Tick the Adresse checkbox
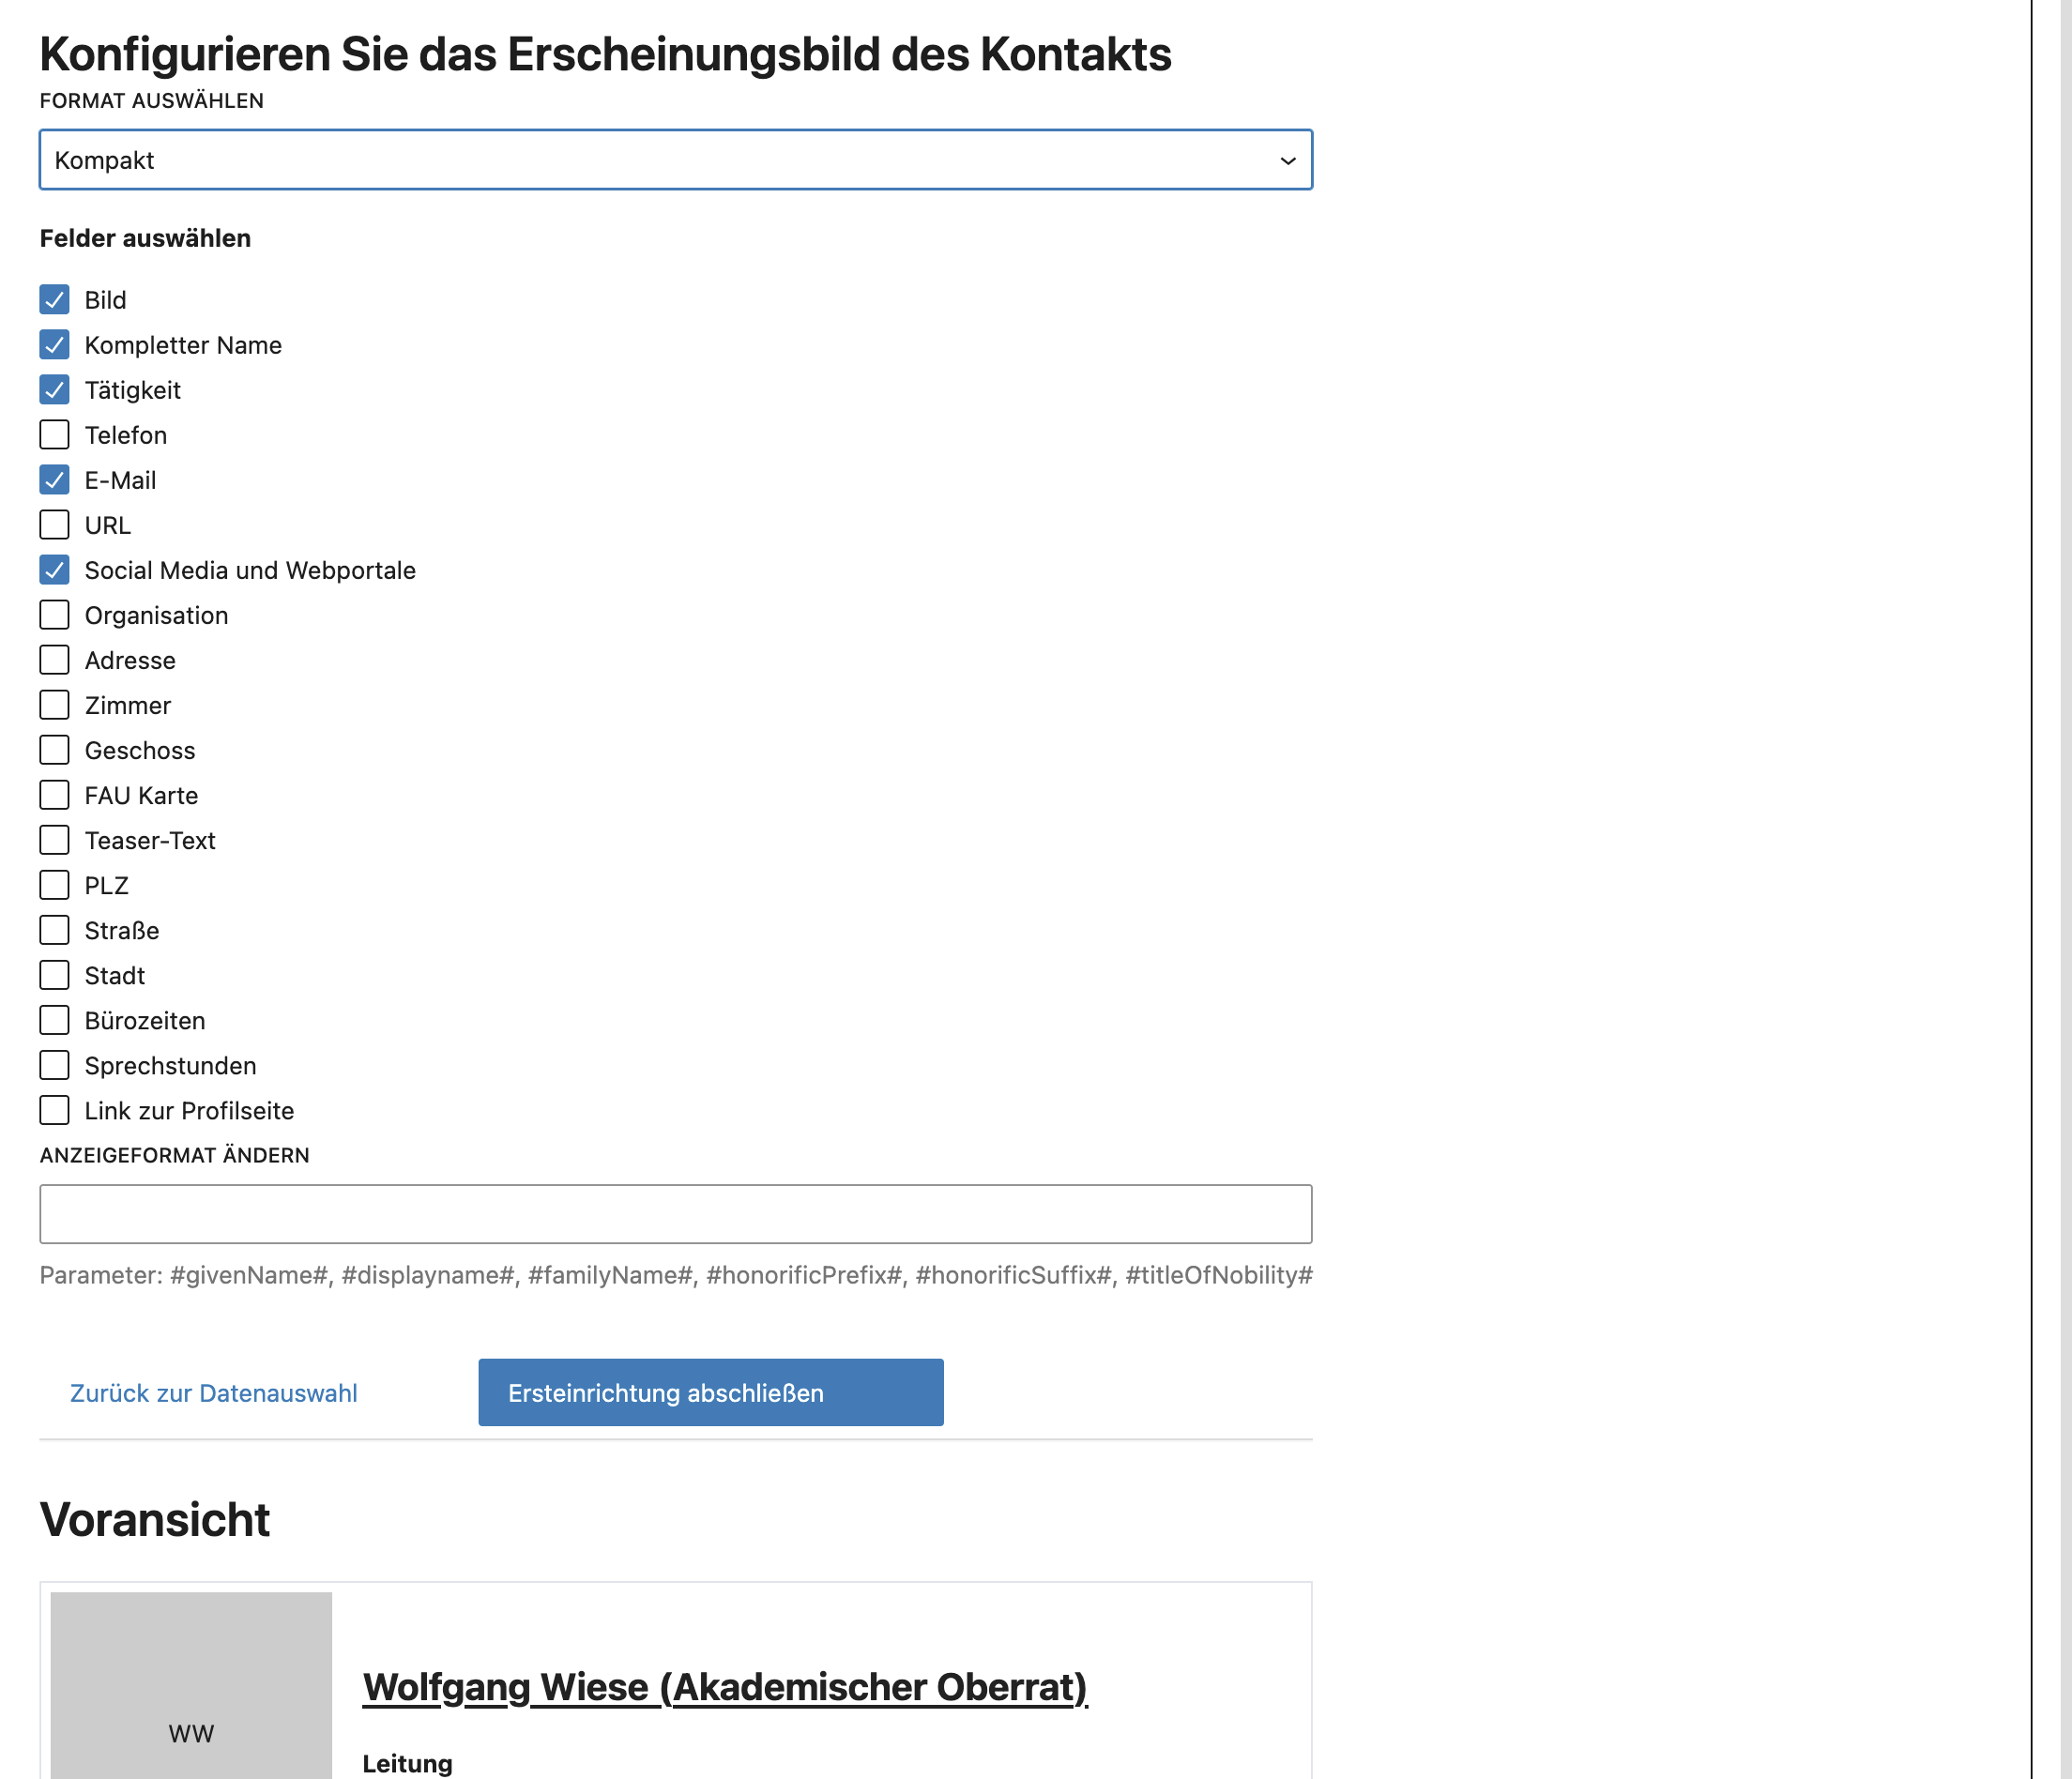 (x=55, y=660)
